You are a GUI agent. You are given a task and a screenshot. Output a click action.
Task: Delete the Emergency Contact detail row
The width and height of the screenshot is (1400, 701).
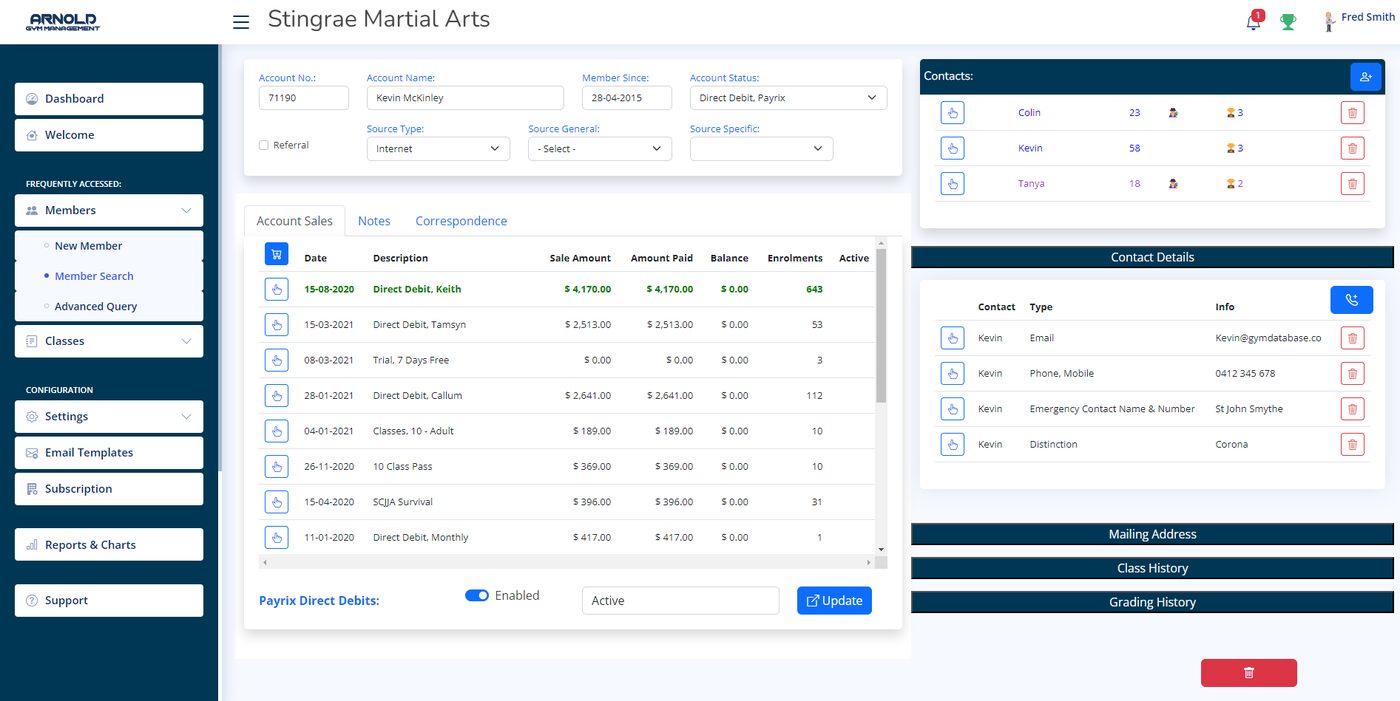point(1352,409)
